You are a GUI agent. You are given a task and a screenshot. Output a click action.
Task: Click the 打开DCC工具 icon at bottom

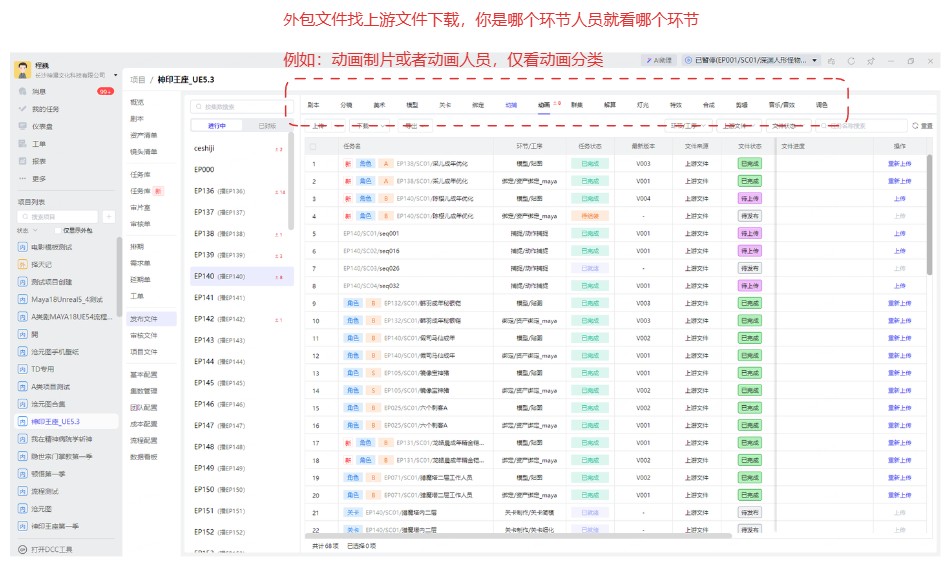tap(22, 549)
